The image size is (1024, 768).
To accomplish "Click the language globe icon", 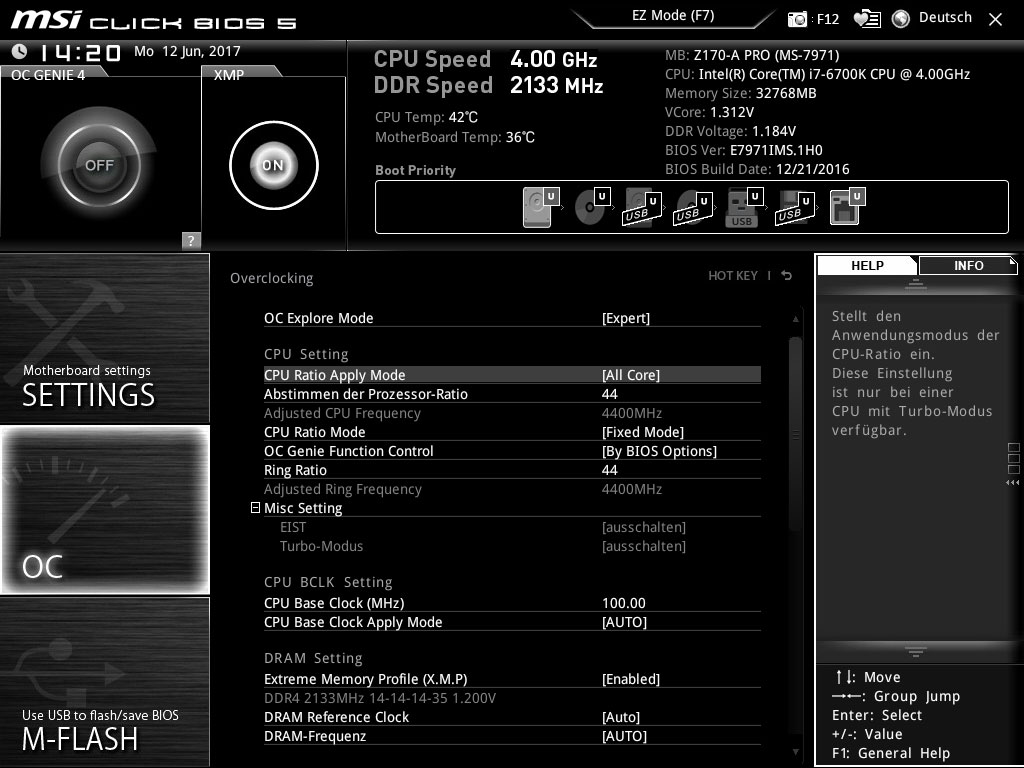I will 901,19.
